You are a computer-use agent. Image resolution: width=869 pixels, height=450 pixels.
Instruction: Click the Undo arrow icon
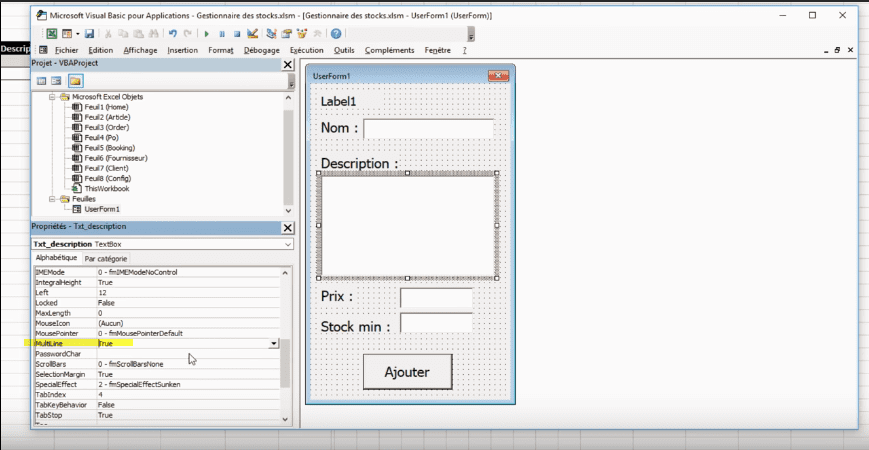pos(173,33)
